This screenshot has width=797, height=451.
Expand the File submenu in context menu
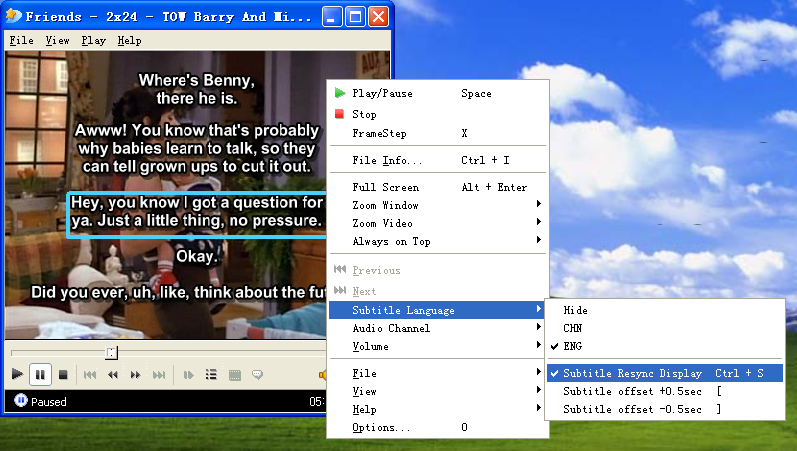click(x=438, y=373)
